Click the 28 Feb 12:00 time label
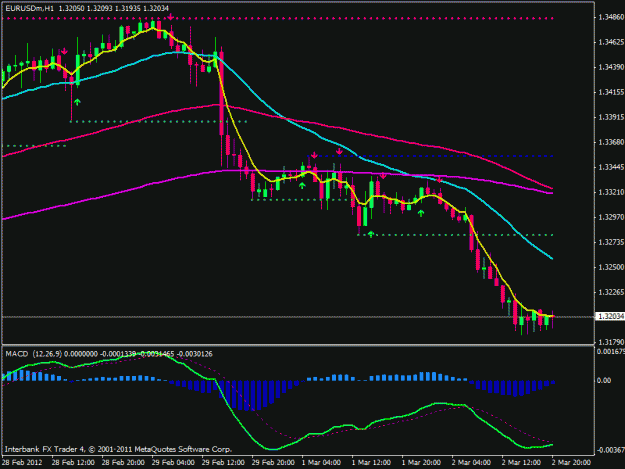Image resolution: width=625 pixels, height=469 pixels. point(73,463)
